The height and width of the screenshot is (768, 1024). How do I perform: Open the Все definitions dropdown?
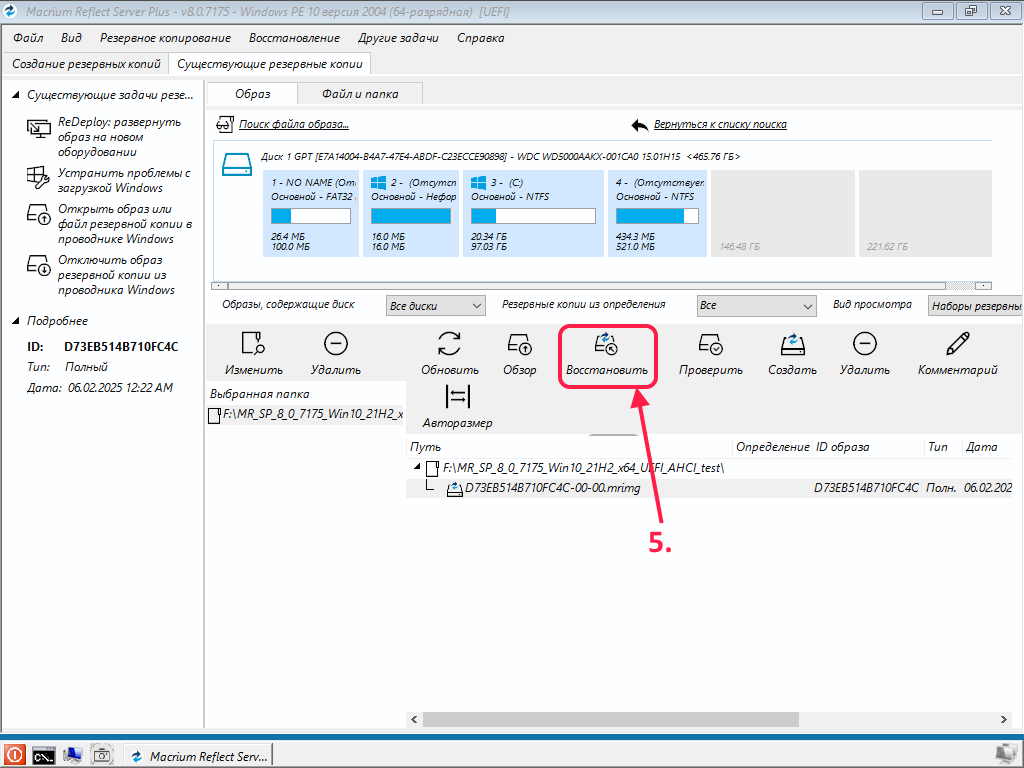pyautogui.click(x=756, y=306)
